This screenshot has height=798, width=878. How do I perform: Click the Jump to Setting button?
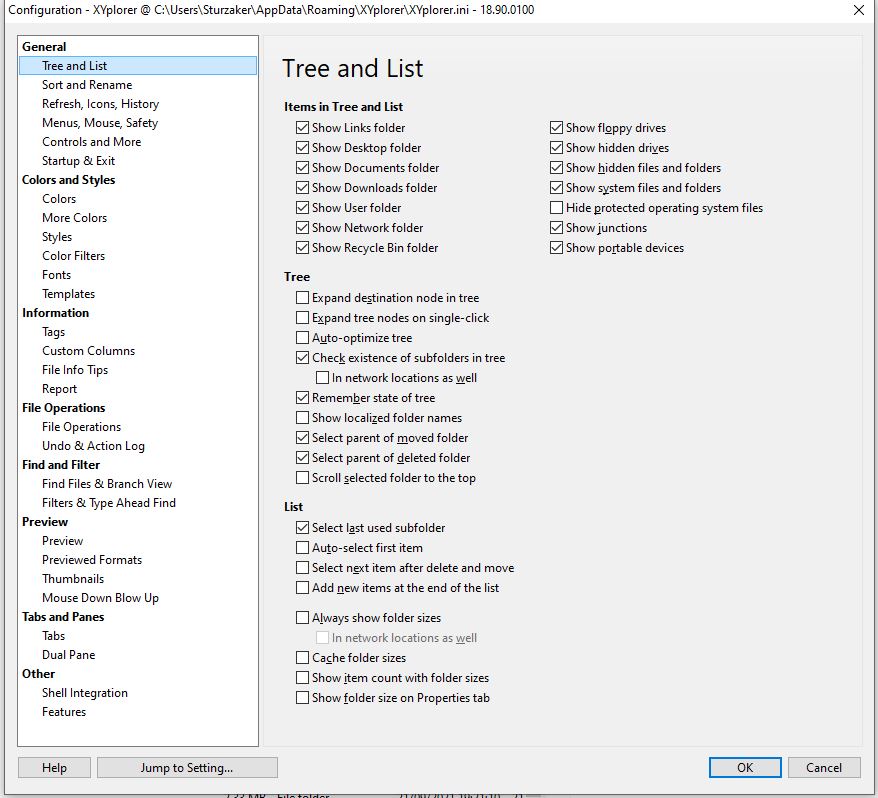tap(187, 768)
